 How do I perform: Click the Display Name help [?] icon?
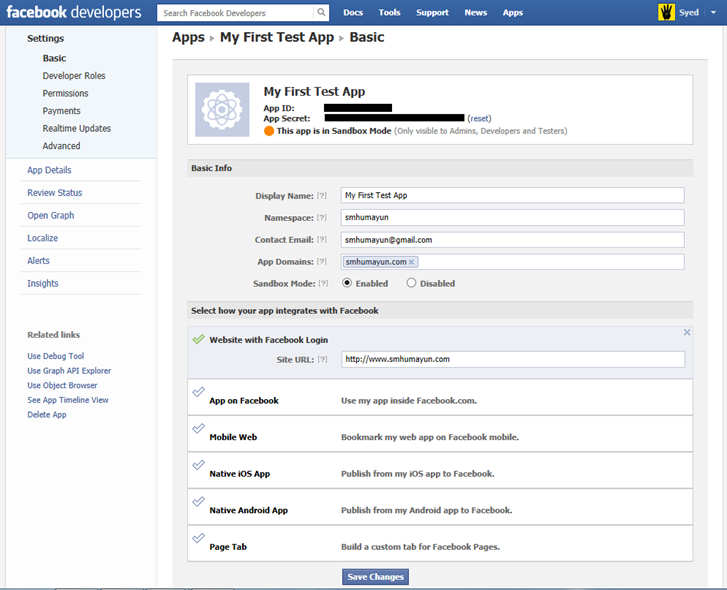322,196
